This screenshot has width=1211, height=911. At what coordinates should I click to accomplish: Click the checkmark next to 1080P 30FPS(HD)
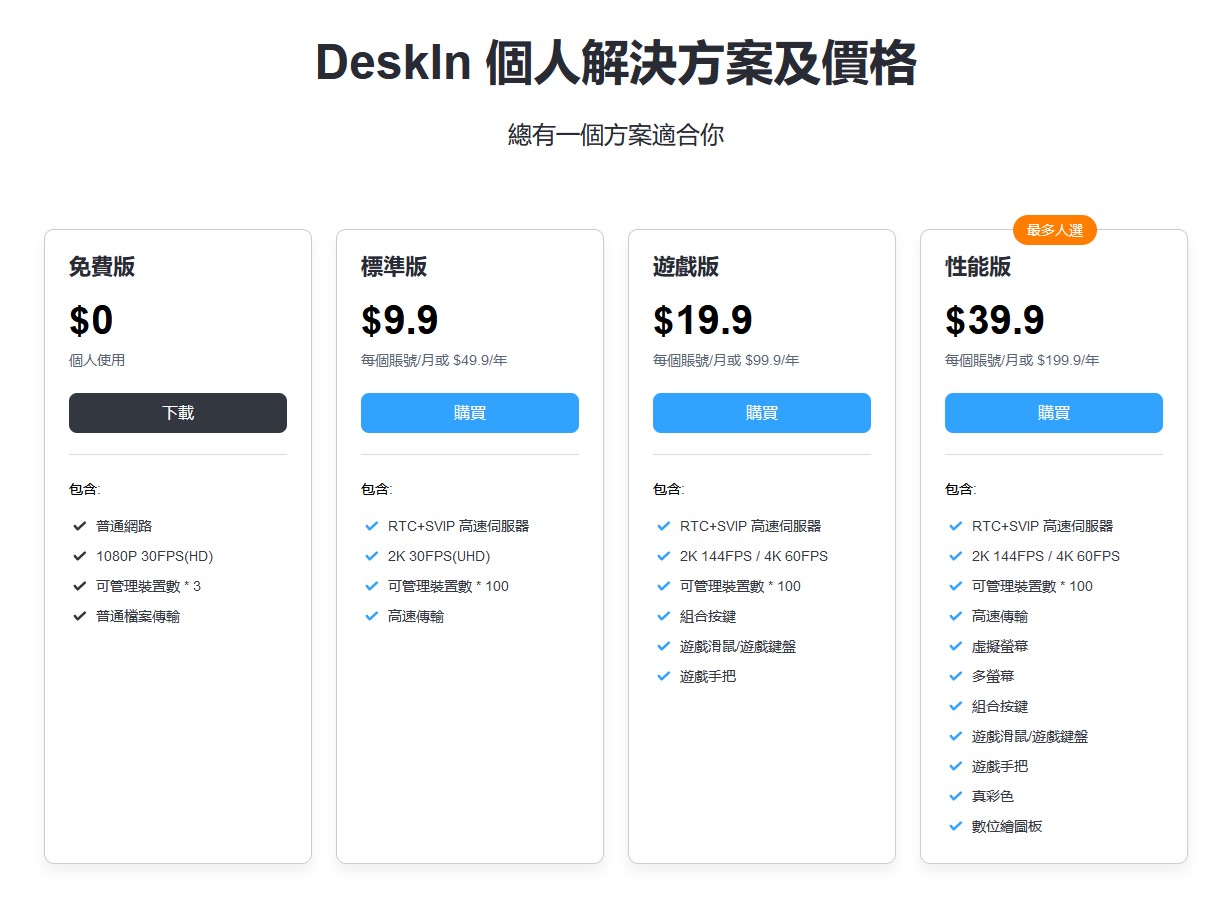(80, 556)
